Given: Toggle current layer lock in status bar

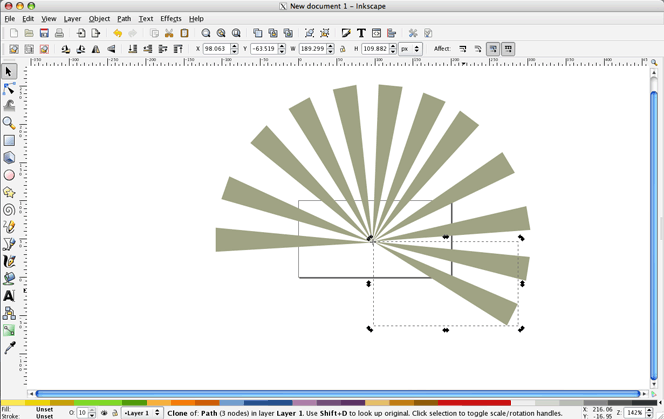Looking at the screenshot, I should tap(115, 413).
